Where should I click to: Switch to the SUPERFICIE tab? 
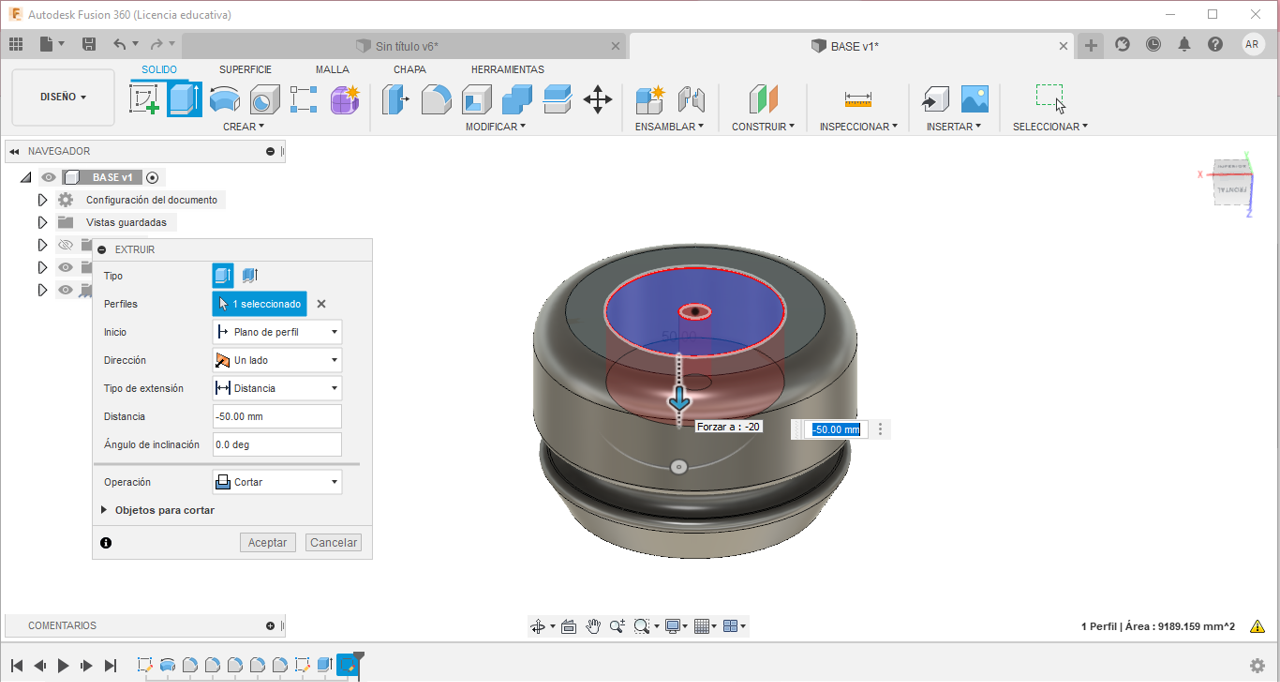click(x=245, y=70)
